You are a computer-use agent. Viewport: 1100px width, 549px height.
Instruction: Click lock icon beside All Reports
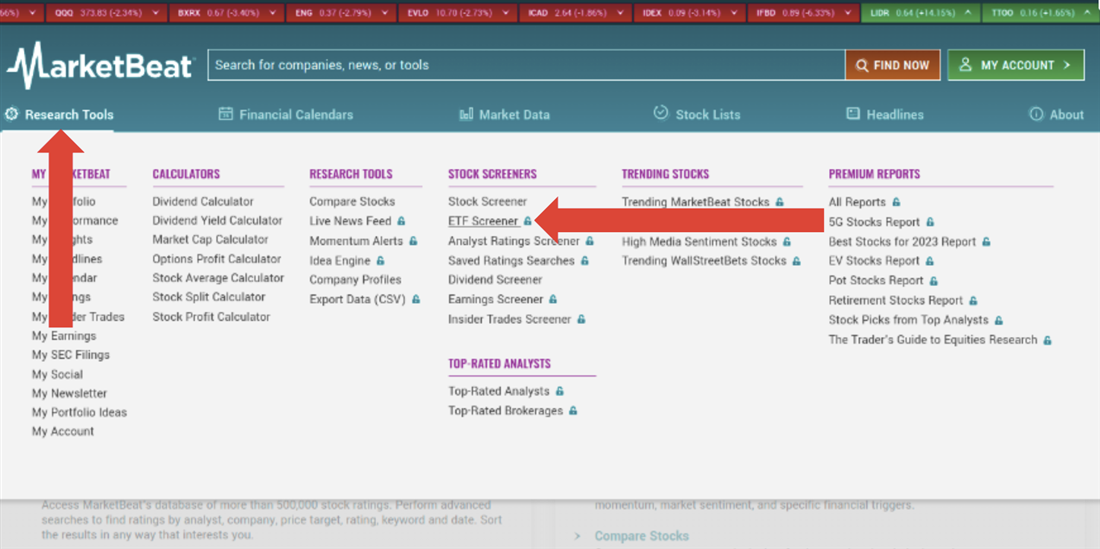click(896, 202)
